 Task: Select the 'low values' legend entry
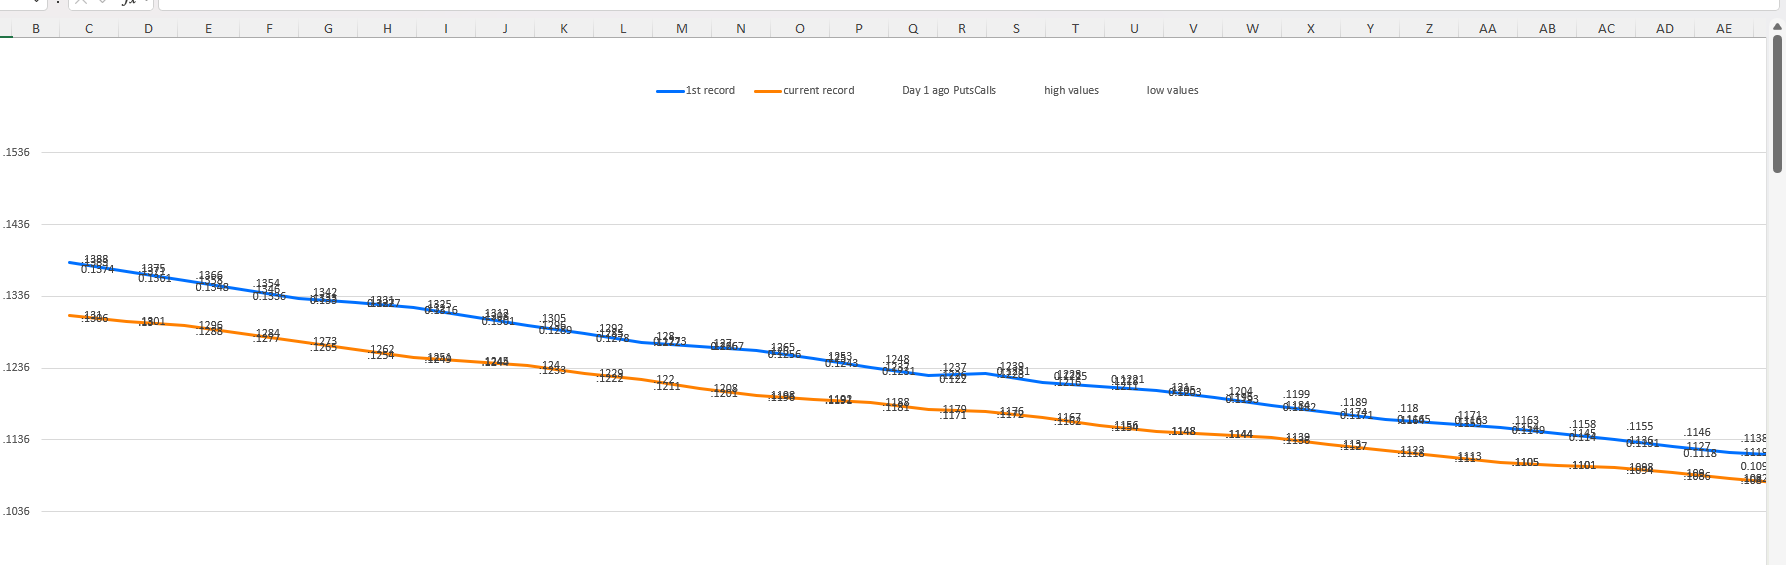1172,91
